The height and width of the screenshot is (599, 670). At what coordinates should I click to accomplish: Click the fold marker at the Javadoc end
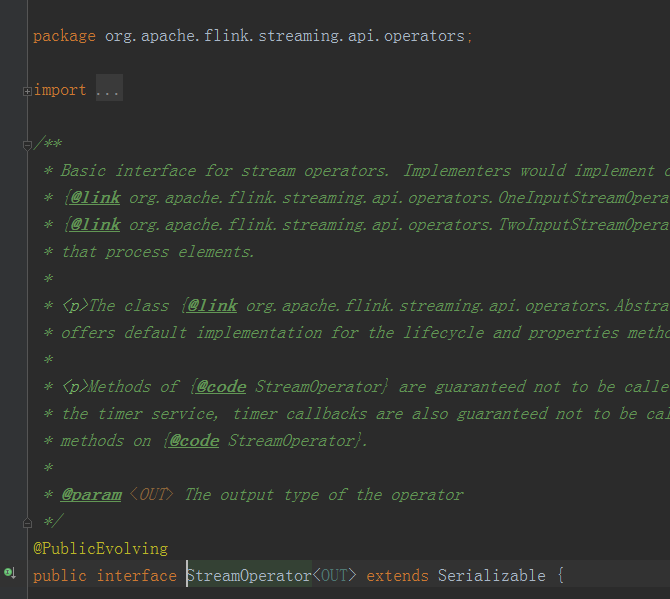coord(27,522)
